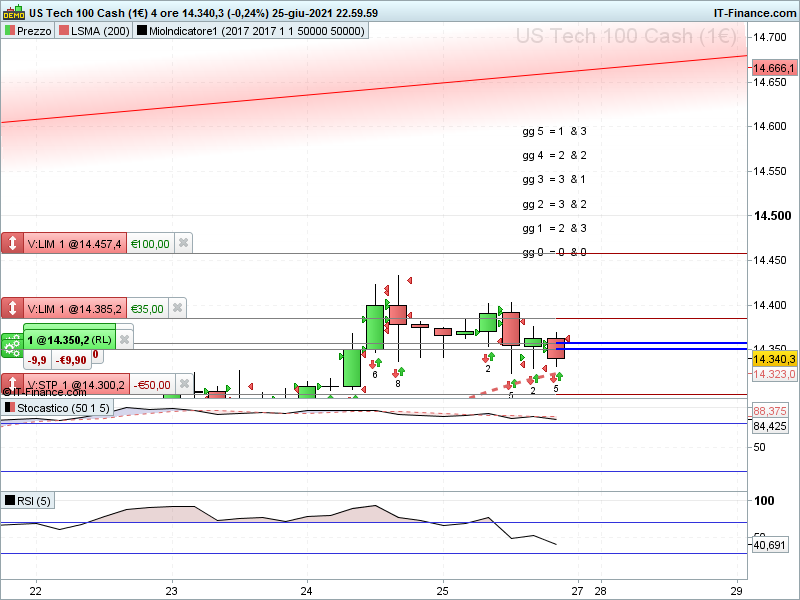Click the 'gg 3 = 3 & 1' annotation
The width and height of the screenshot is (800, 600).
[554, 179]
